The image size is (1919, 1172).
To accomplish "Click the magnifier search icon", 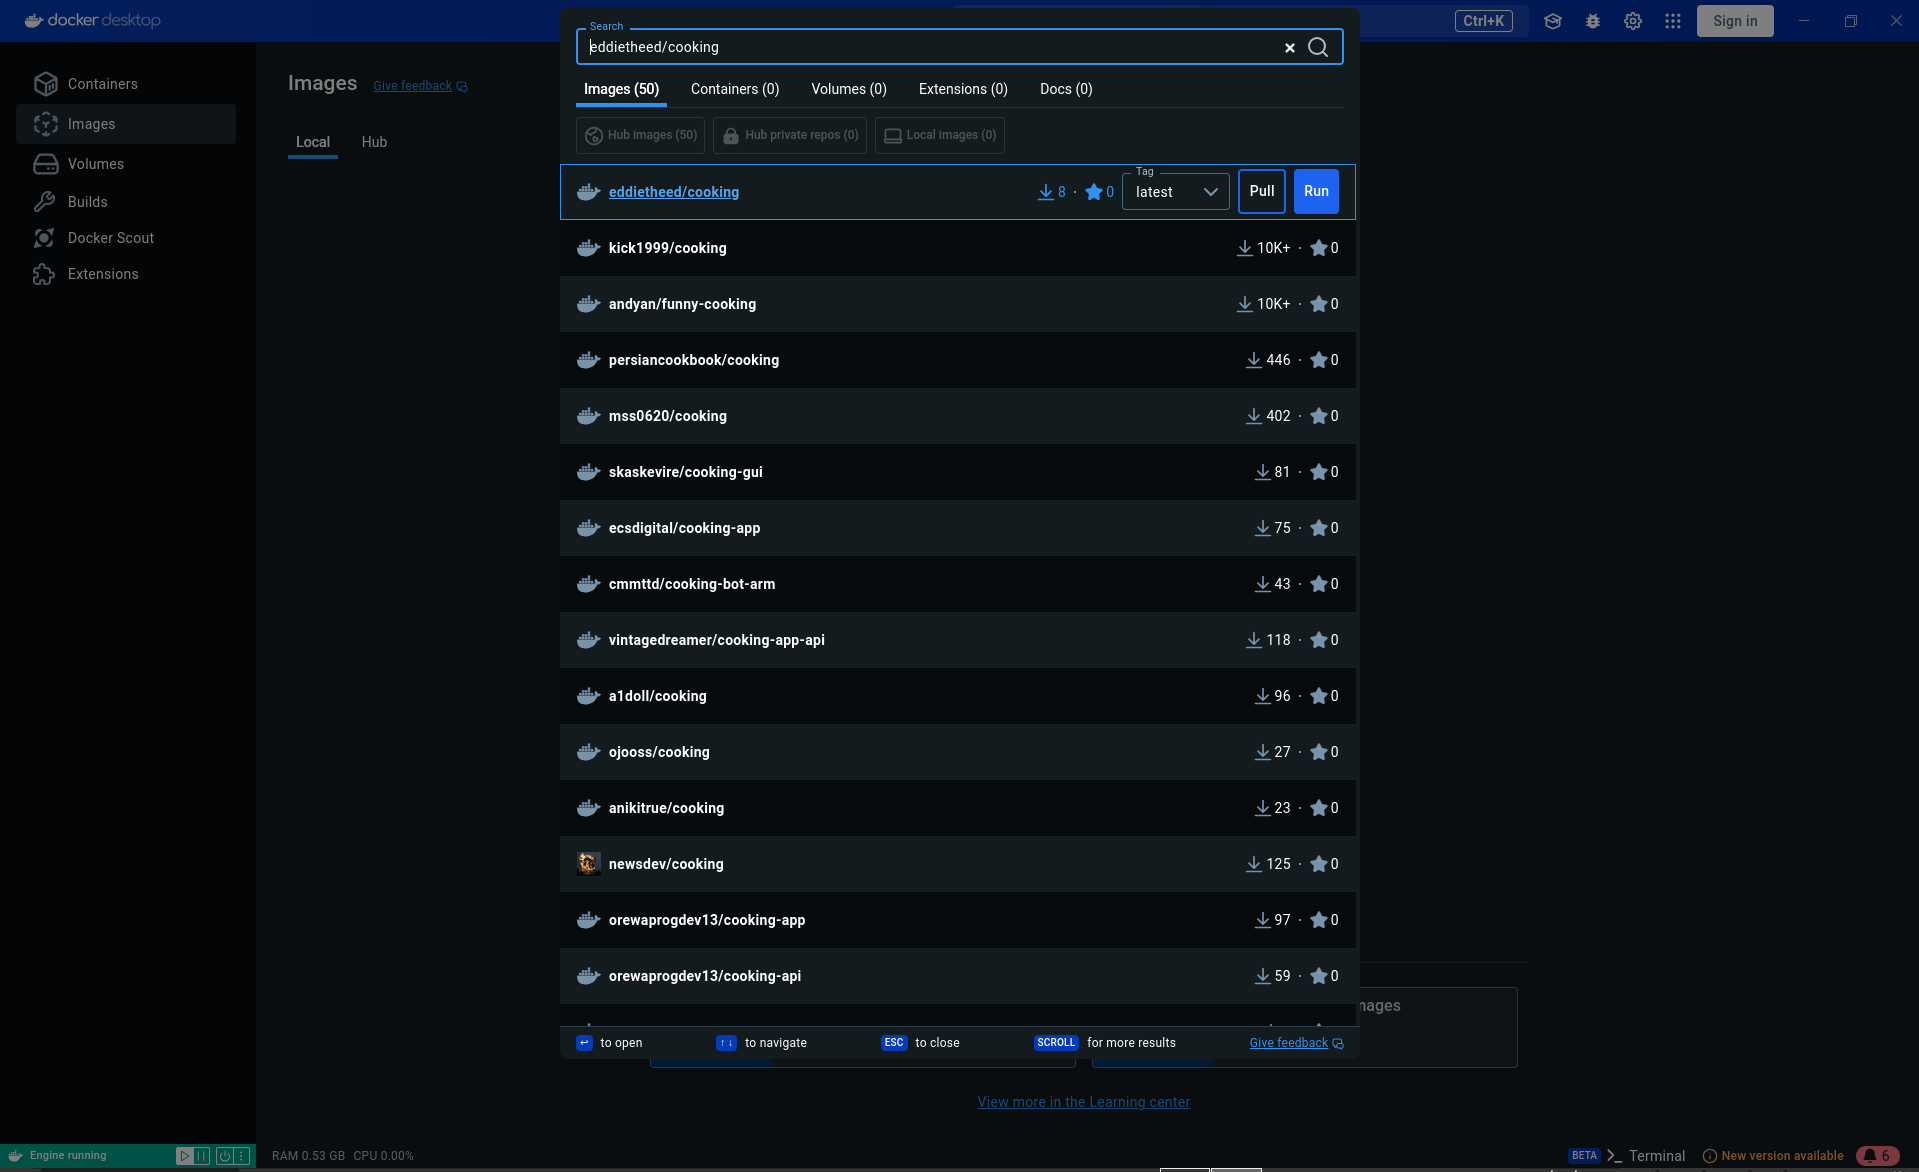I will coord(1318,47).
